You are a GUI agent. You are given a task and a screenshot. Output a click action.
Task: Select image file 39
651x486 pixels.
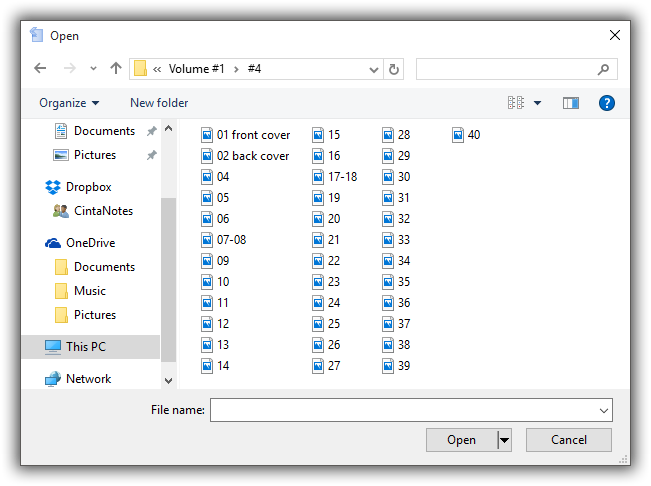click(x=396, y=366)
